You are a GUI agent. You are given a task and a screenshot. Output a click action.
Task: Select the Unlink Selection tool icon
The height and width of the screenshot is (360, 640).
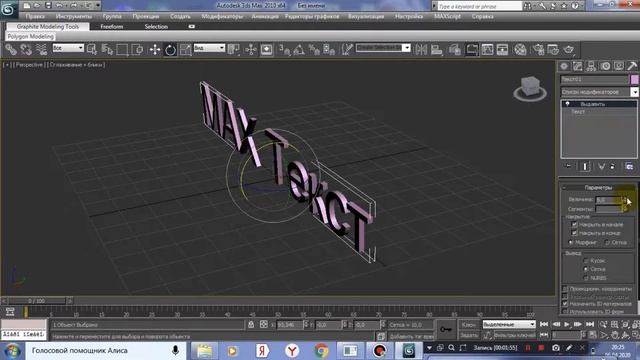pos(26,50)
